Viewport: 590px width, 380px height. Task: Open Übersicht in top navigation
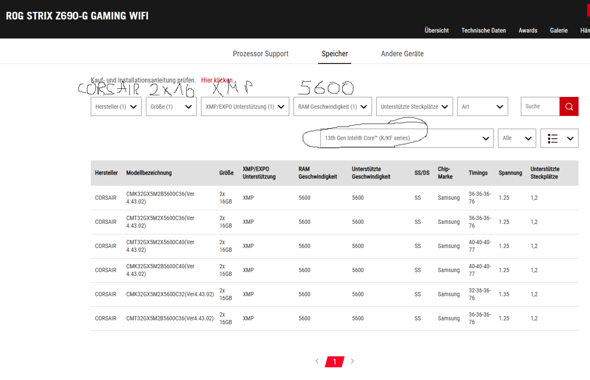436,30
